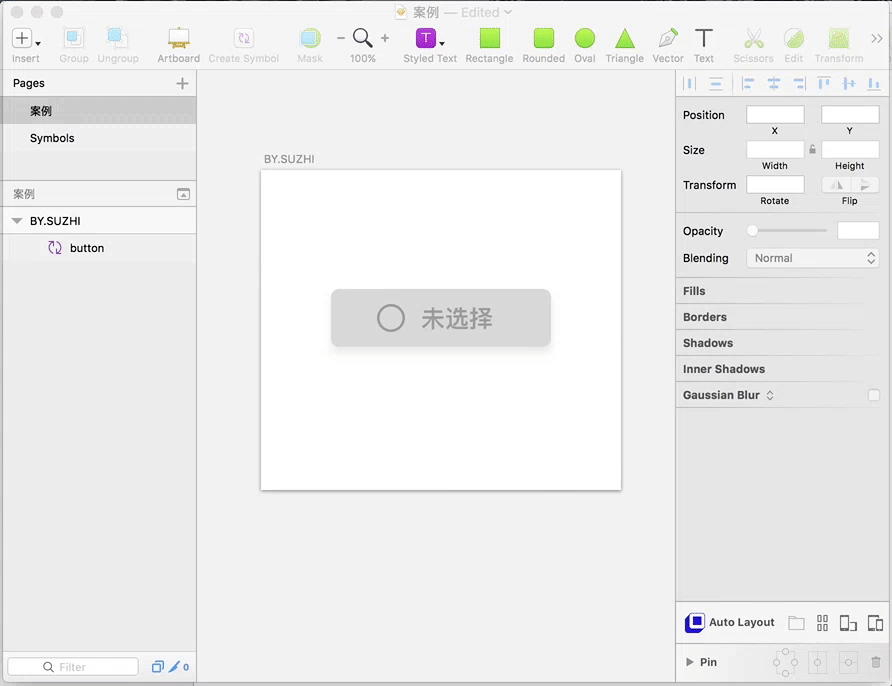The width and height of the screenshot is (892, 686).
Task: Open the Blending mode dropdown
Action: [812, 258]
